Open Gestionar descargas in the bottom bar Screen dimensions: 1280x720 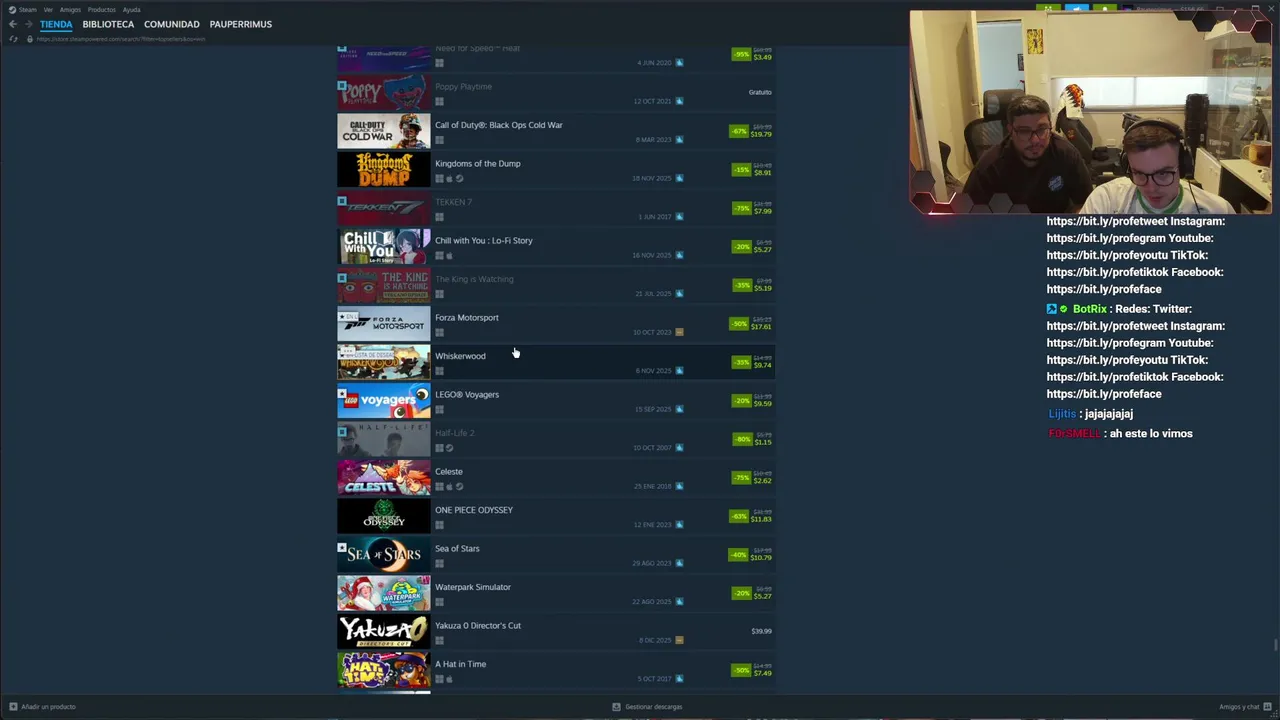coord(647,707)
